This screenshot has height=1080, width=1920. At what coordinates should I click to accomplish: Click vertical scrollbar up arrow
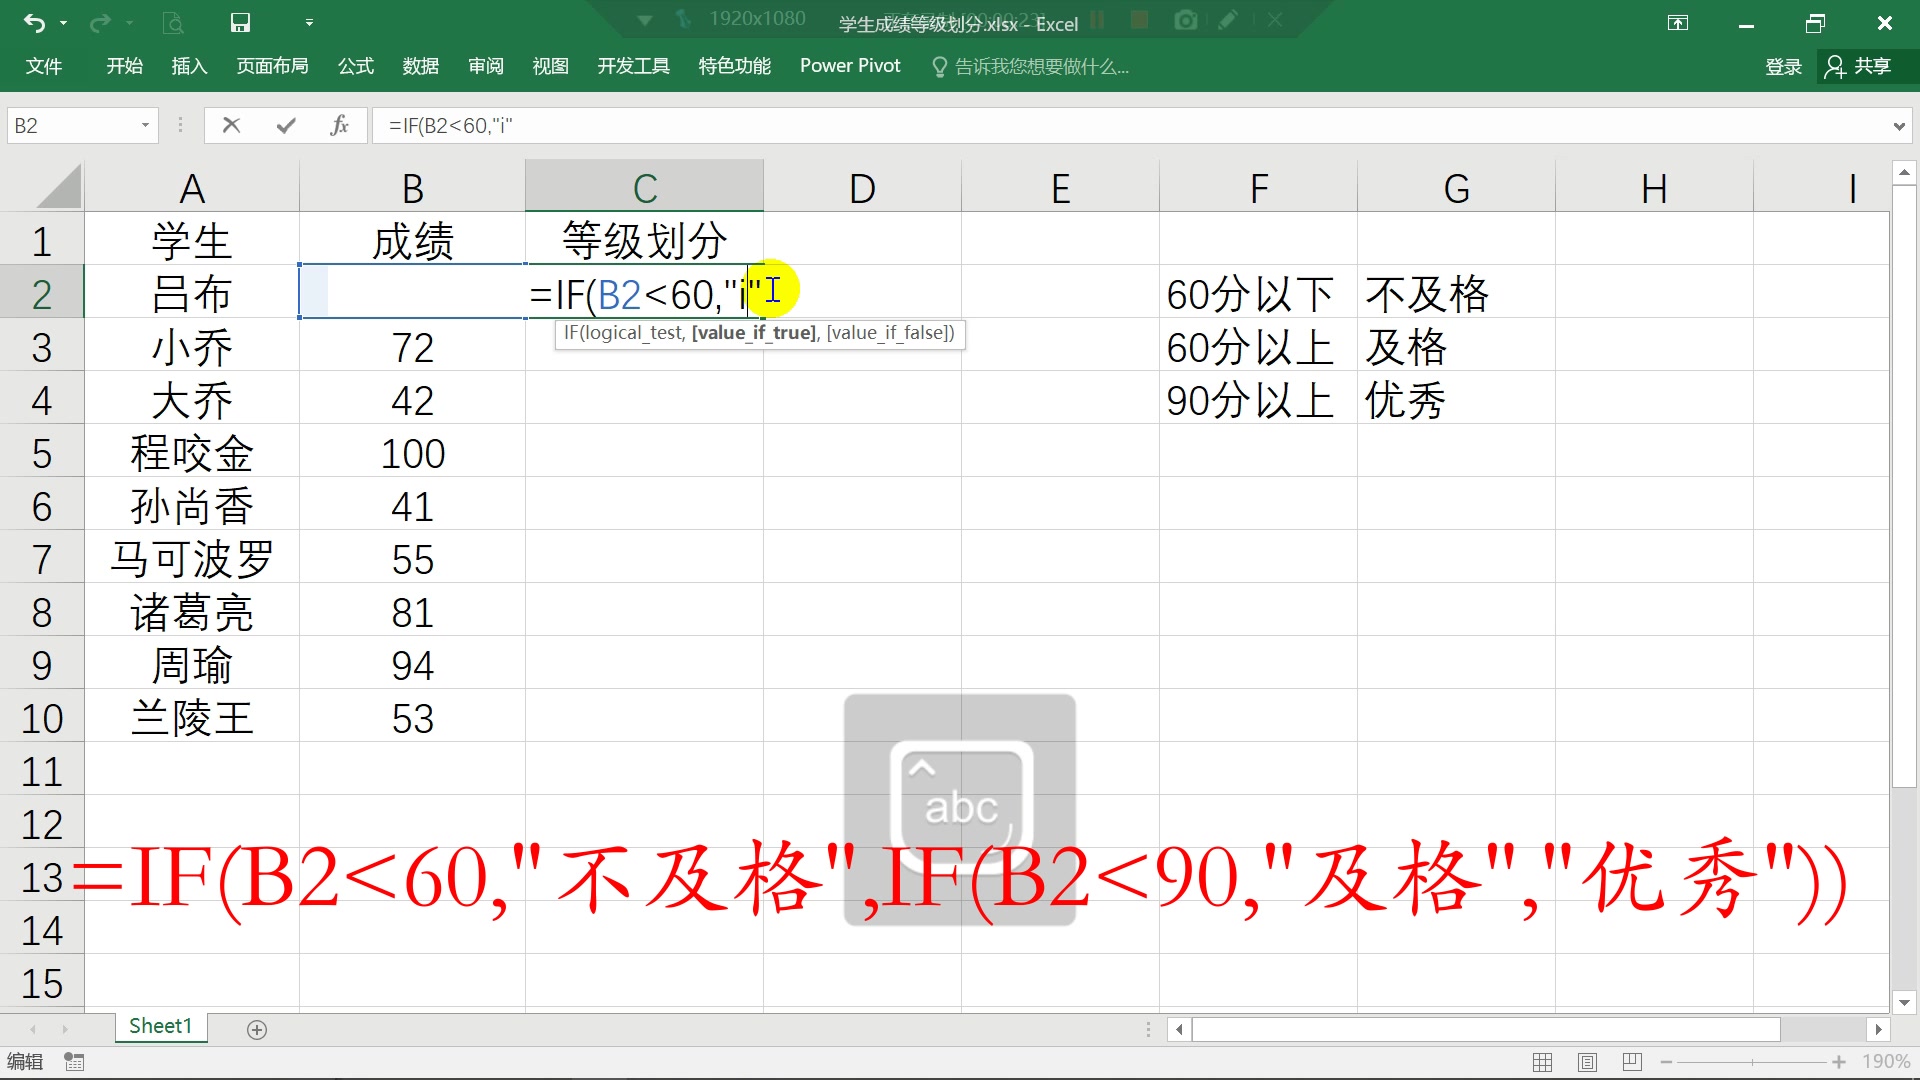(x=1904, y=173)
